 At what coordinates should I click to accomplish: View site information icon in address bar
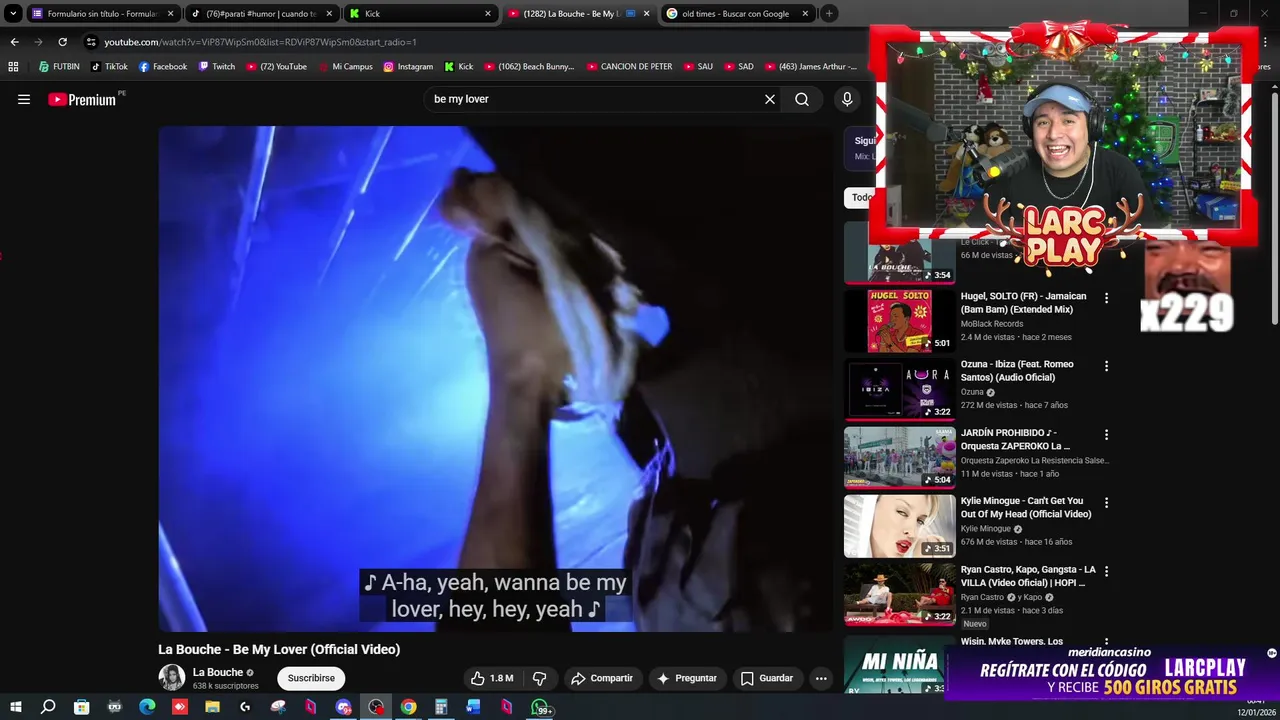coord(91,42)
